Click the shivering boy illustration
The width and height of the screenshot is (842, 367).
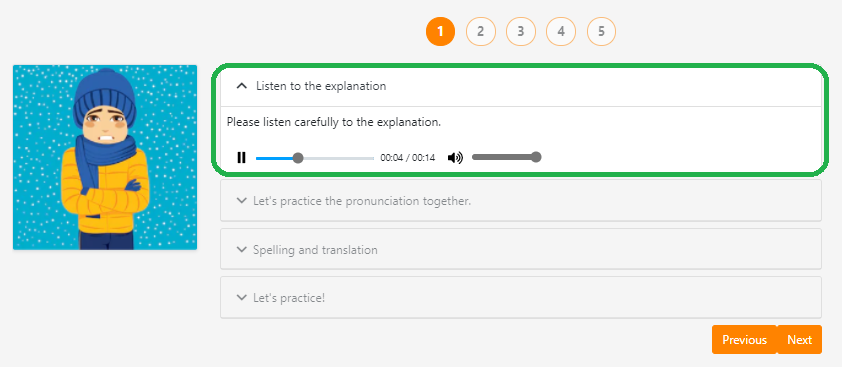(105, 157)
